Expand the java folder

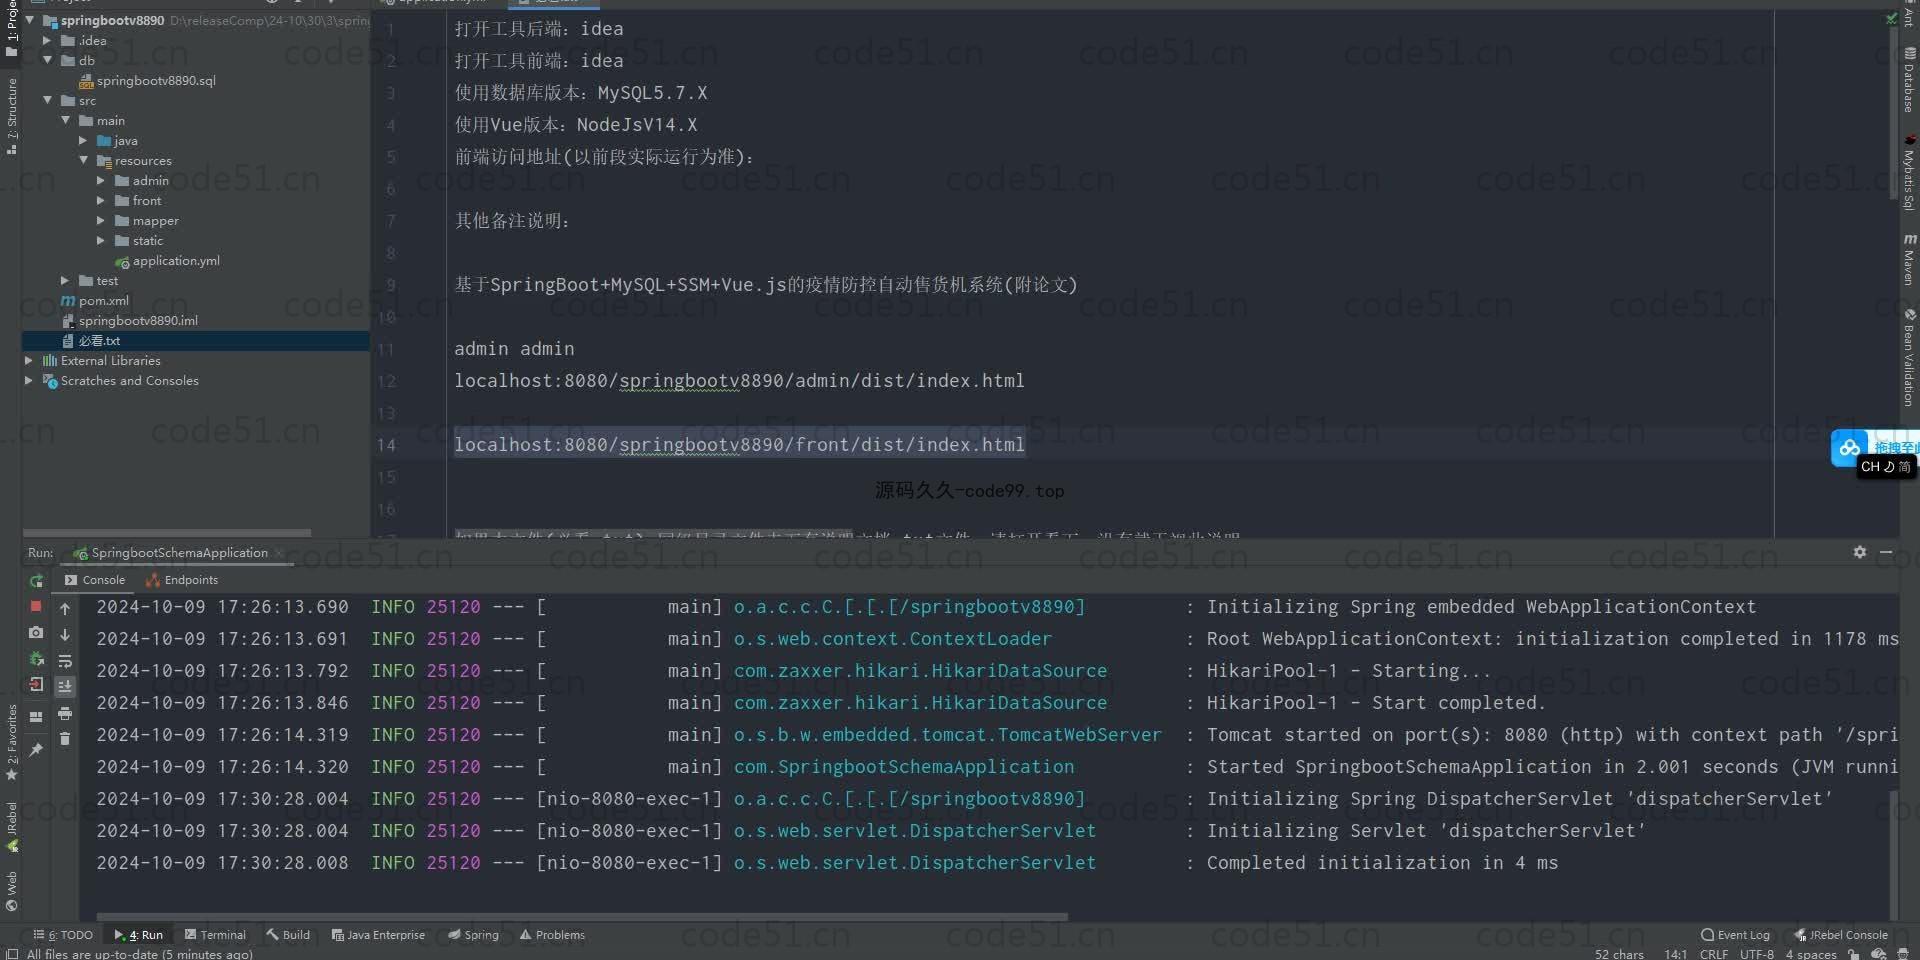point(83,141)
